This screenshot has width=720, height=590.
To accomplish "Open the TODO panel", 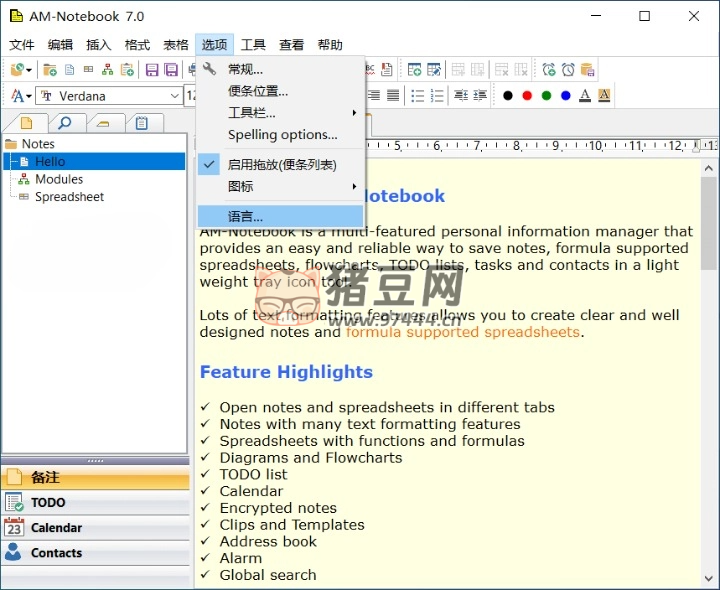I will pos(96,502).
